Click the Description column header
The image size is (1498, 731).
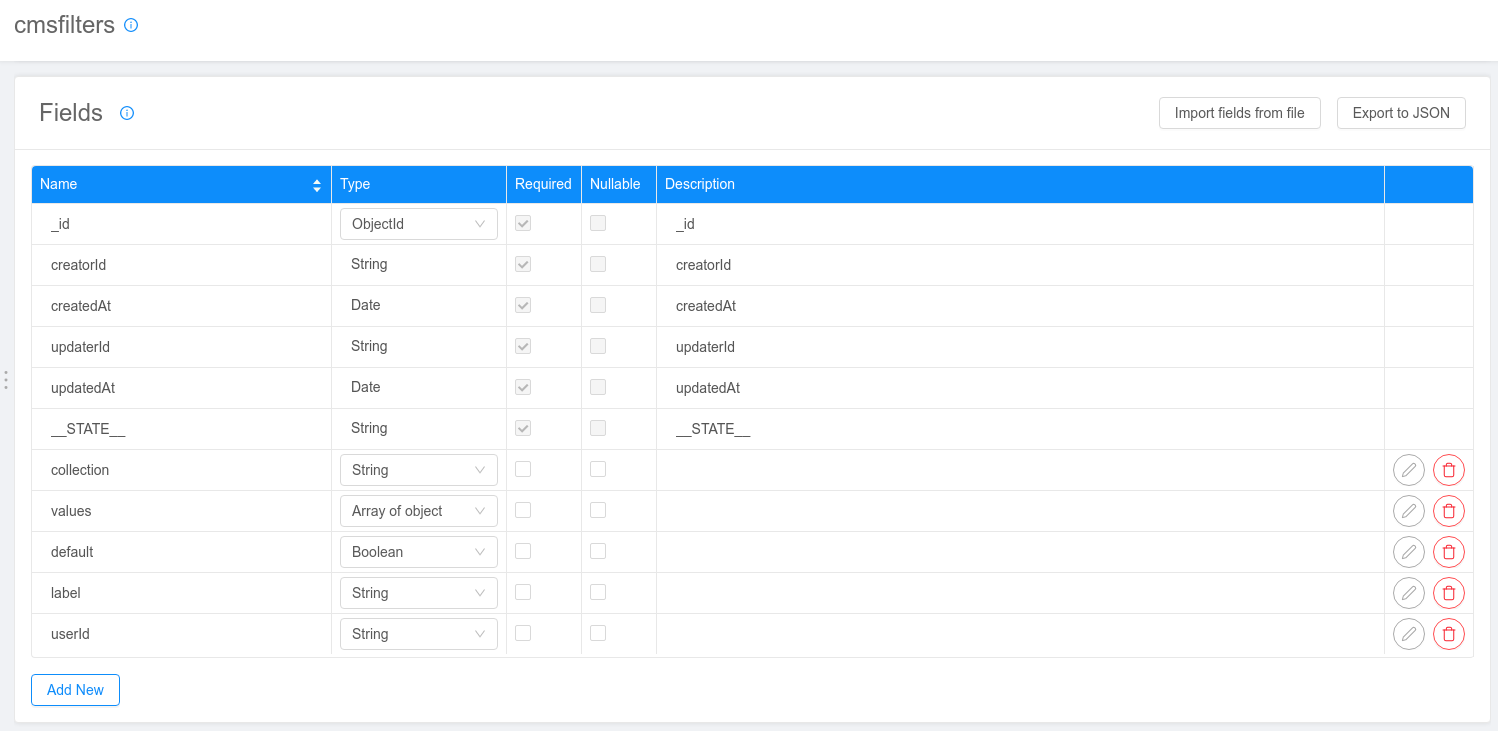[700, 184]
